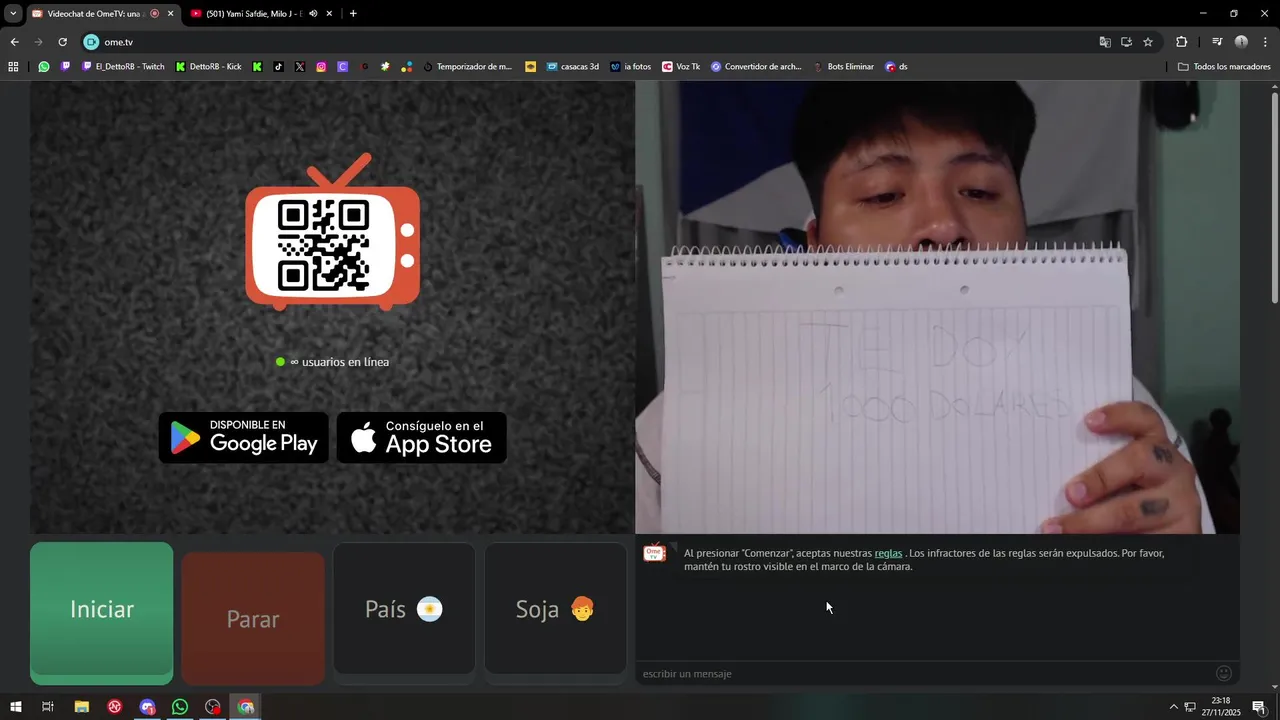Open ia fotos bookmark
This screenshot has width=1280, height=720.
point(631,67)
